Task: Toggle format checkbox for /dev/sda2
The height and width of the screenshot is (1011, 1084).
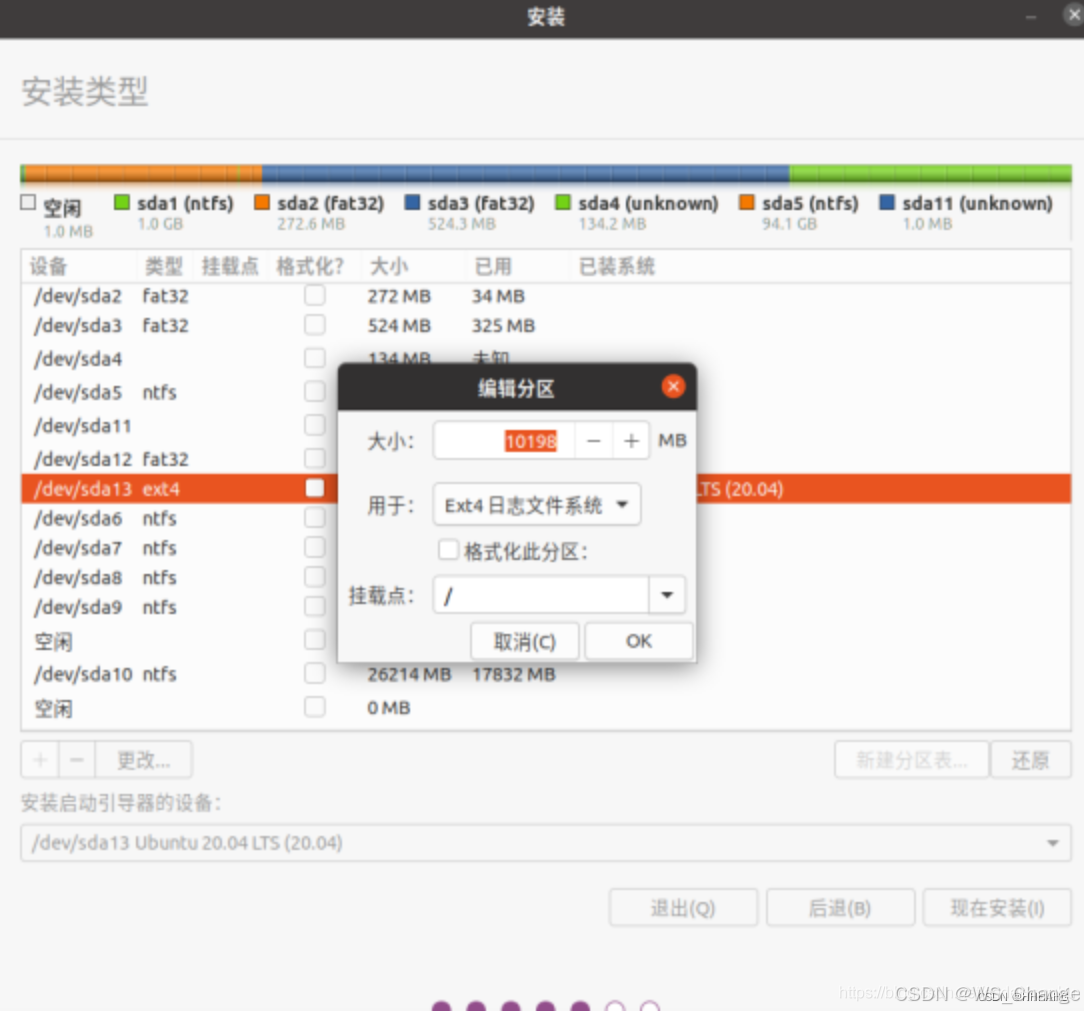Action: [x=315, y=296]
